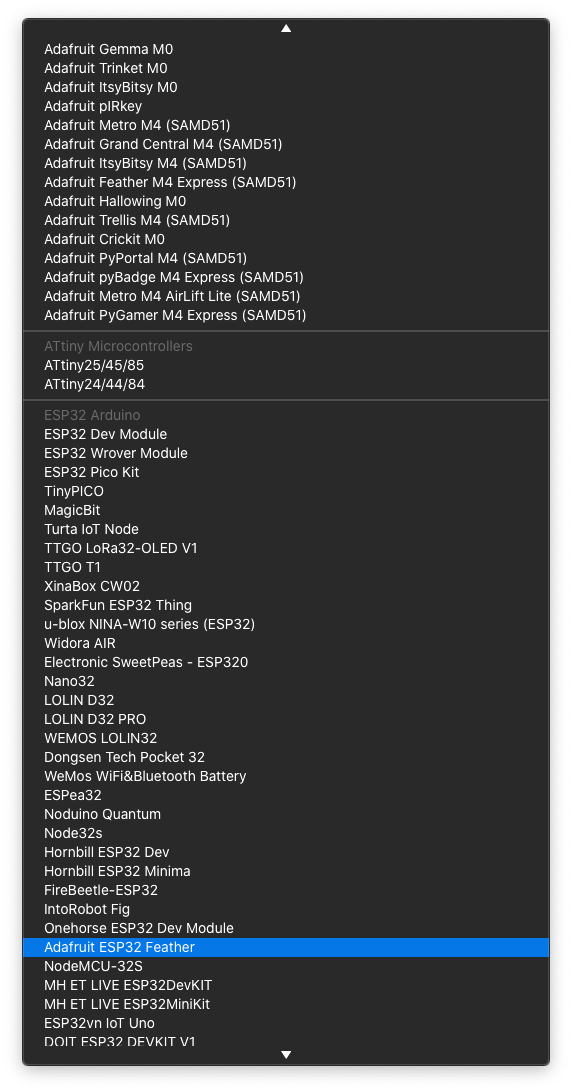Screen dimensions: 572x1092
Task: Click the scroll-down arrow at menu bottom
Action: (286, 1055)
